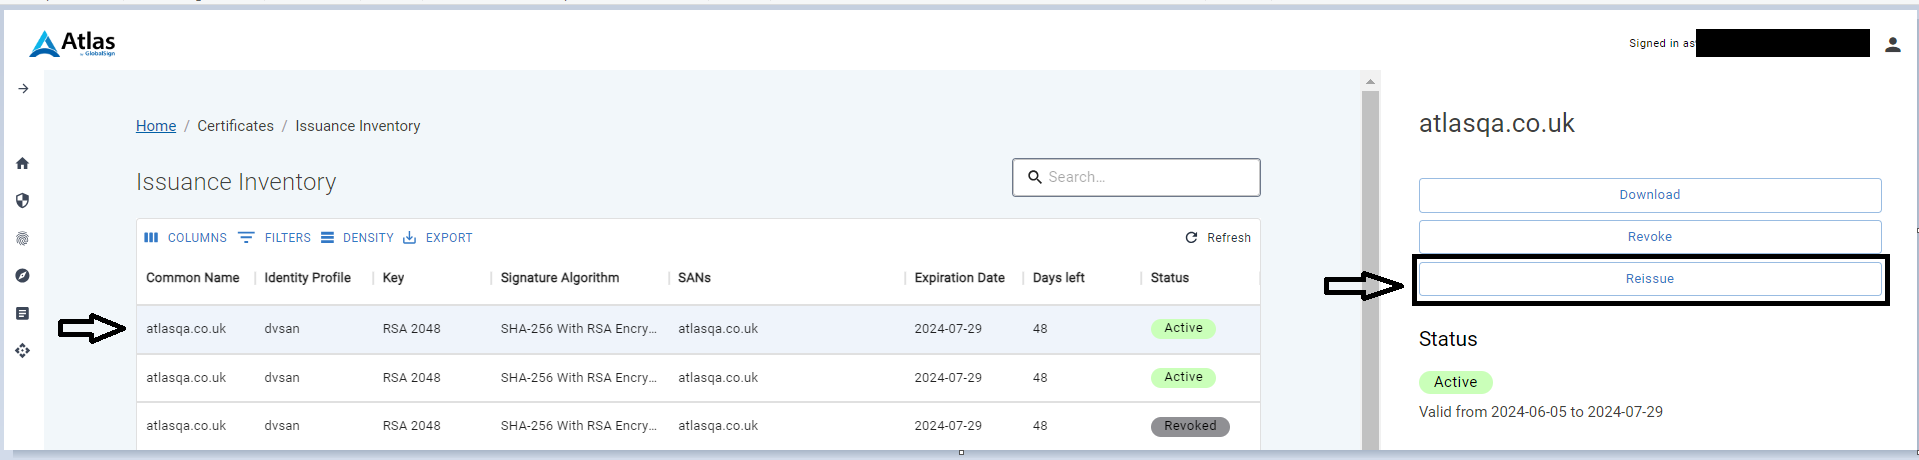Open the compass icon in the sidebar
This screenshot has height=460, width=1919.
coord(22,275)
